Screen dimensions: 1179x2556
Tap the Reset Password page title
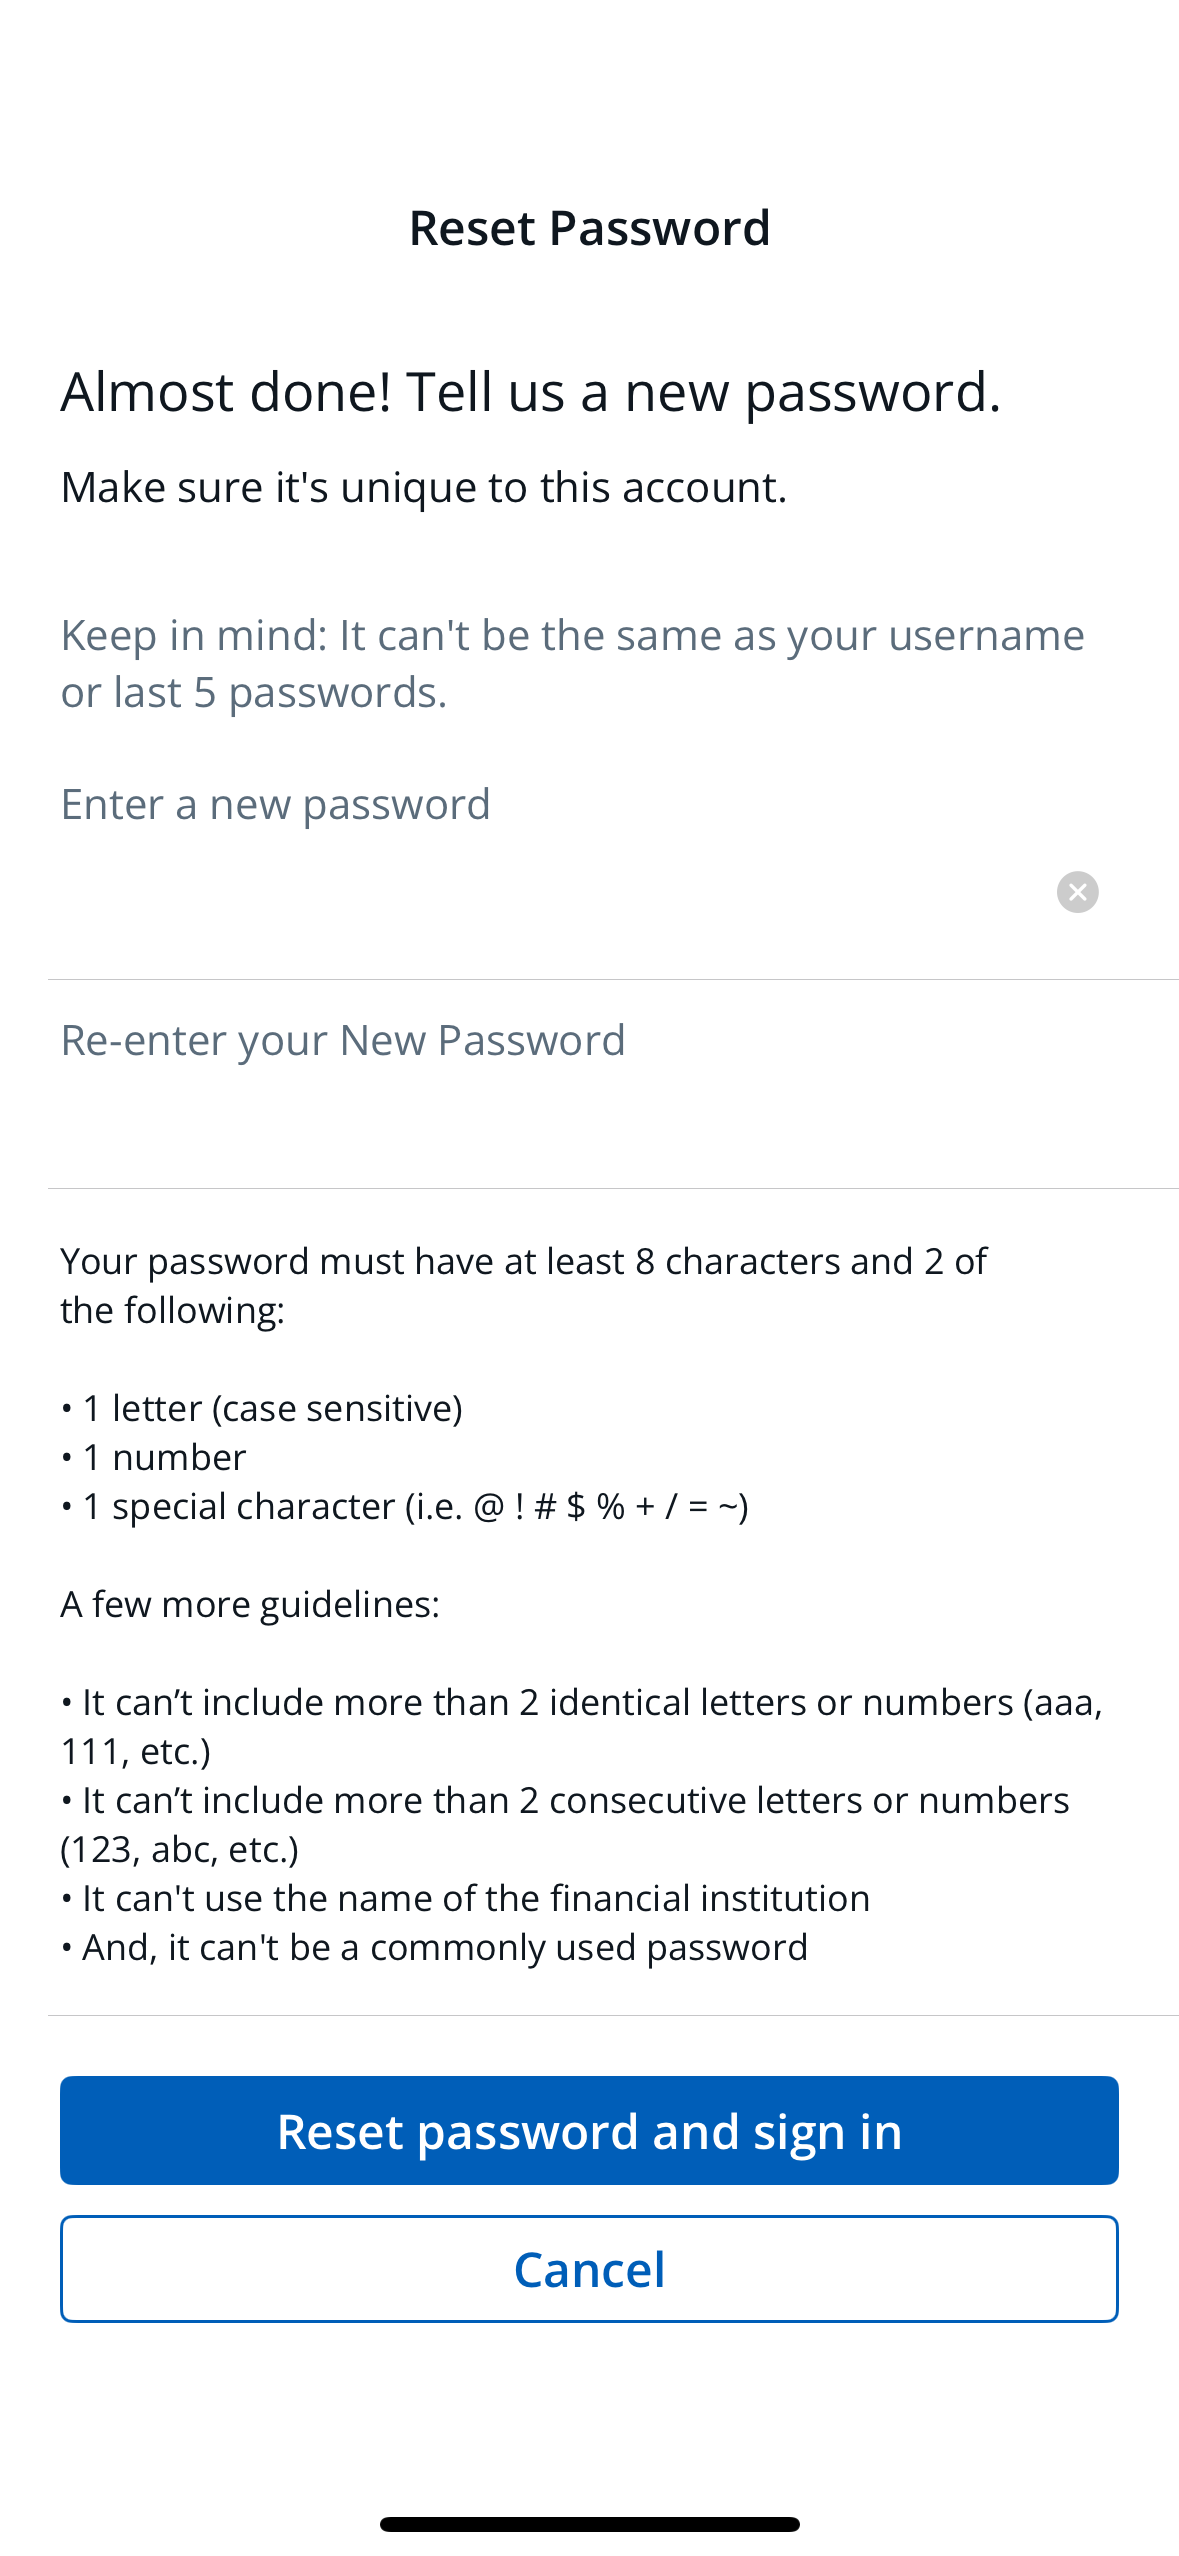[x=589, y=228]
